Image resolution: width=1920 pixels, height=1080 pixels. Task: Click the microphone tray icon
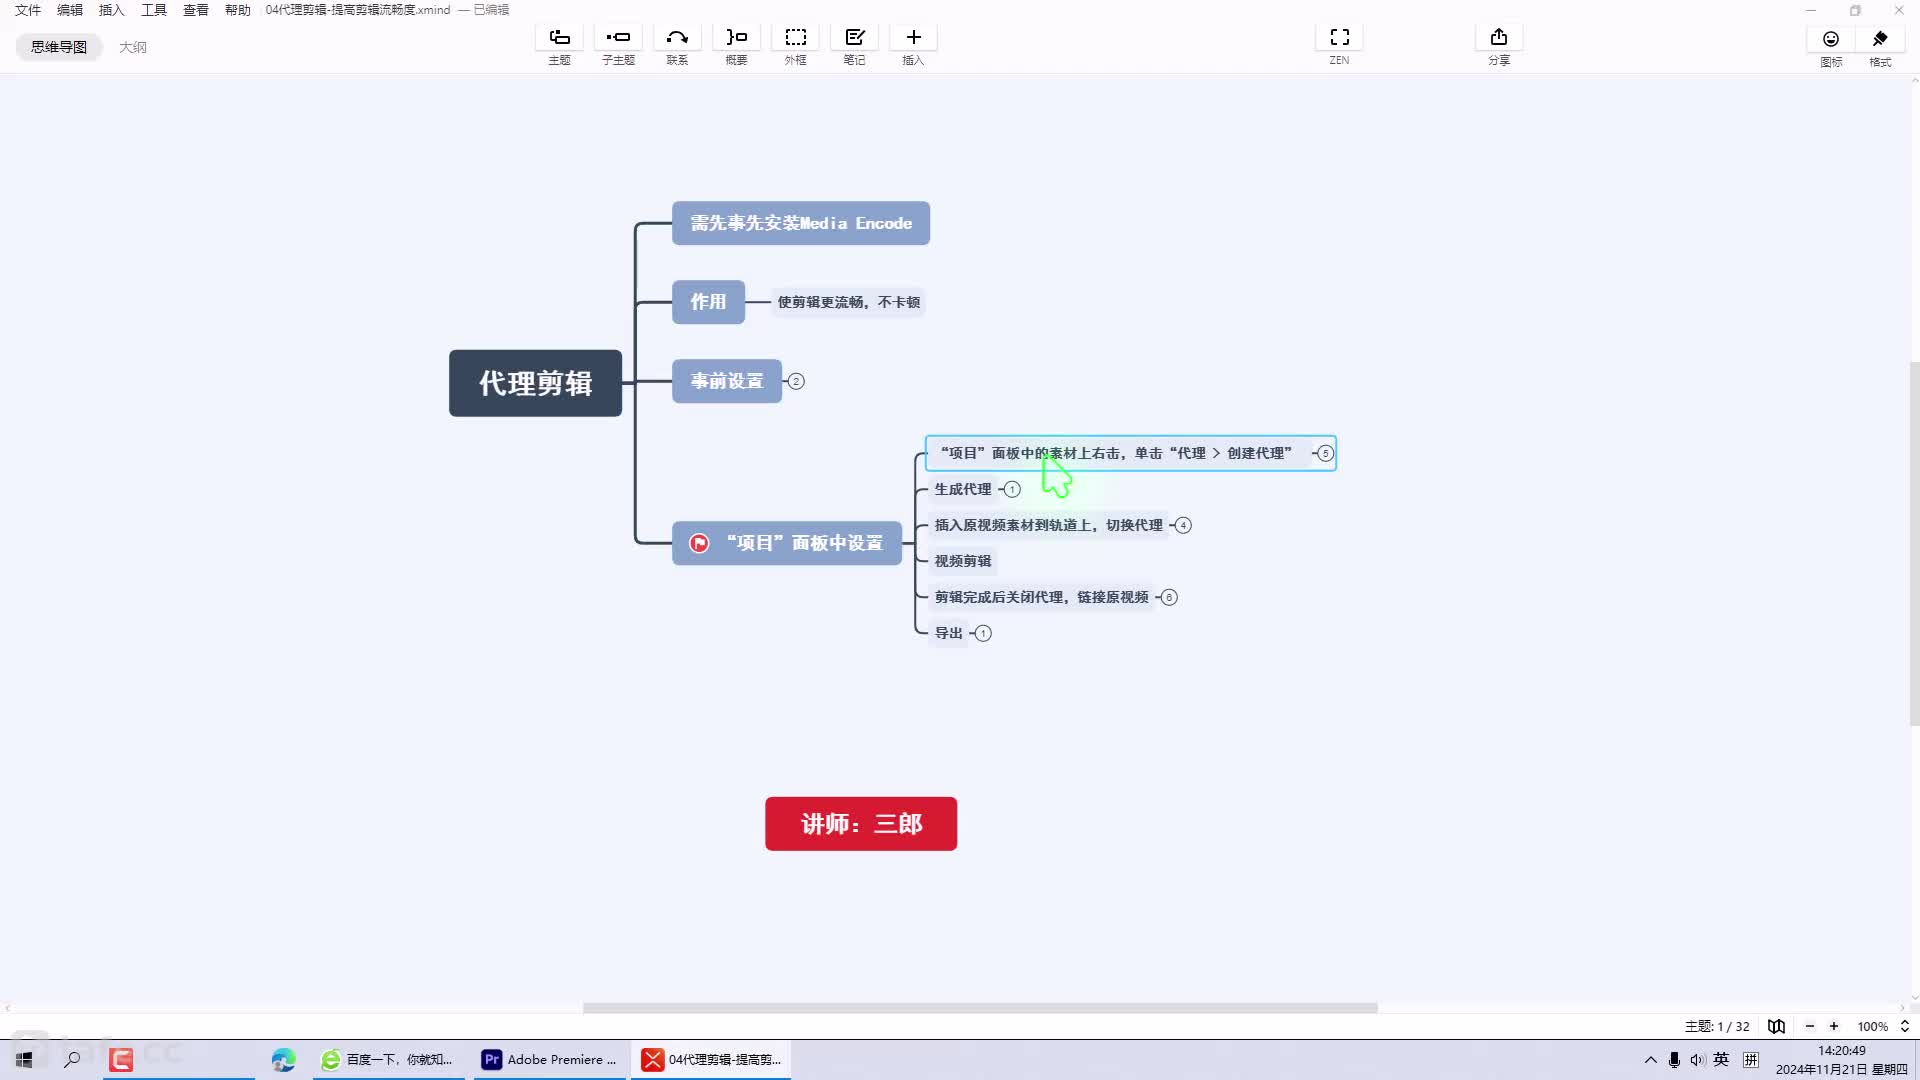coord(1674,1060)
